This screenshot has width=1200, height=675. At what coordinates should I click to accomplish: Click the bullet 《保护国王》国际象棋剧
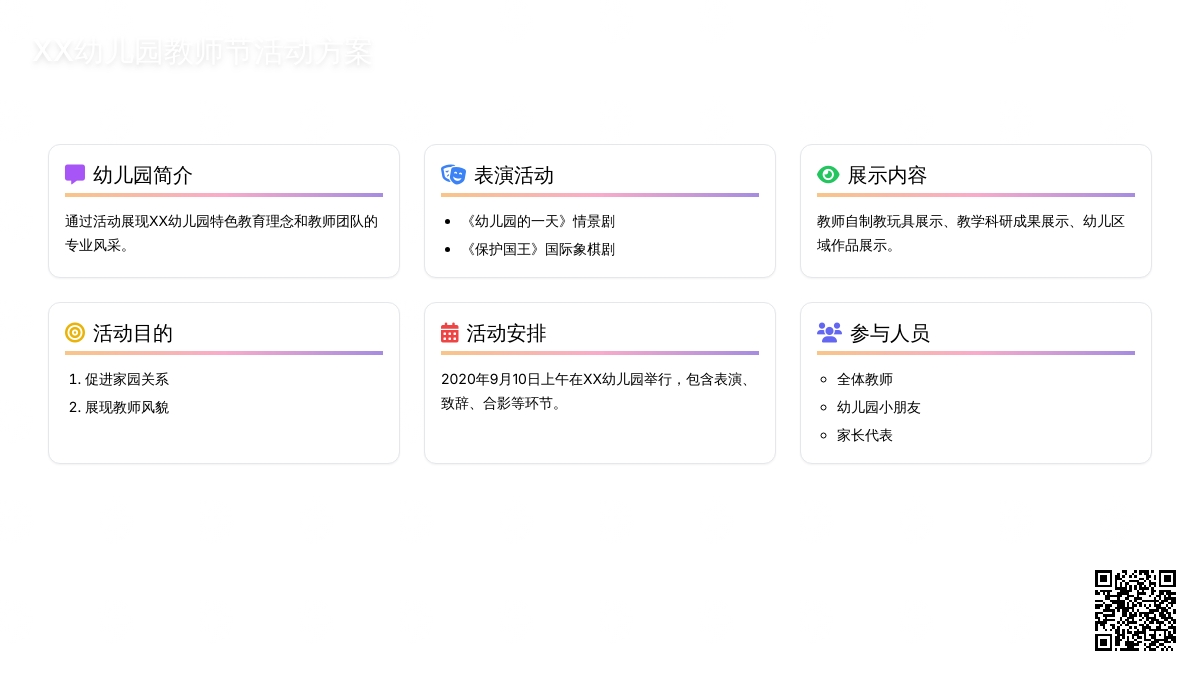(538, 249)
